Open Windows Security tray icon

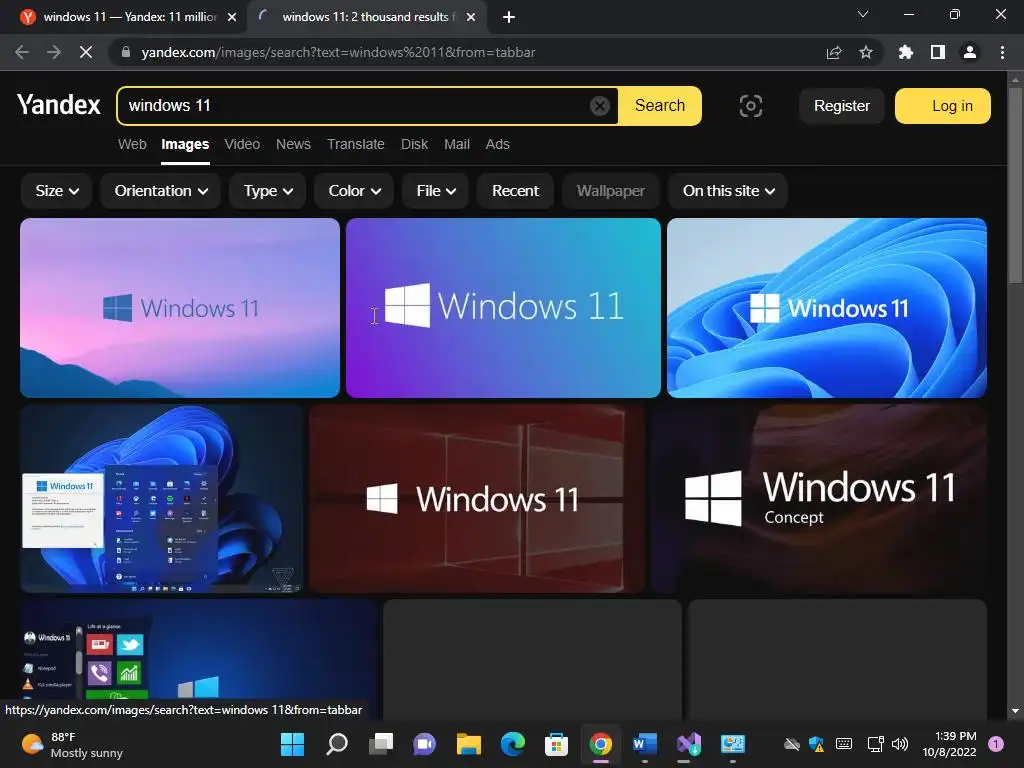(816, 744)
